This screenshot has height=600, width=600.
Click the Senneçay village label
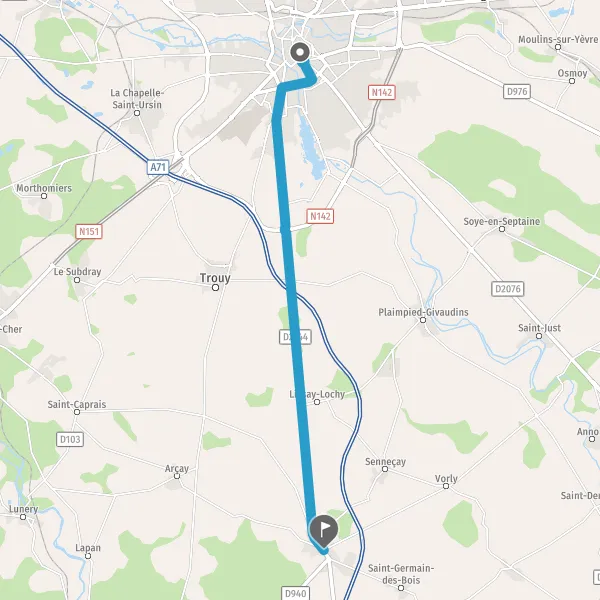click(x=385, y=462)
